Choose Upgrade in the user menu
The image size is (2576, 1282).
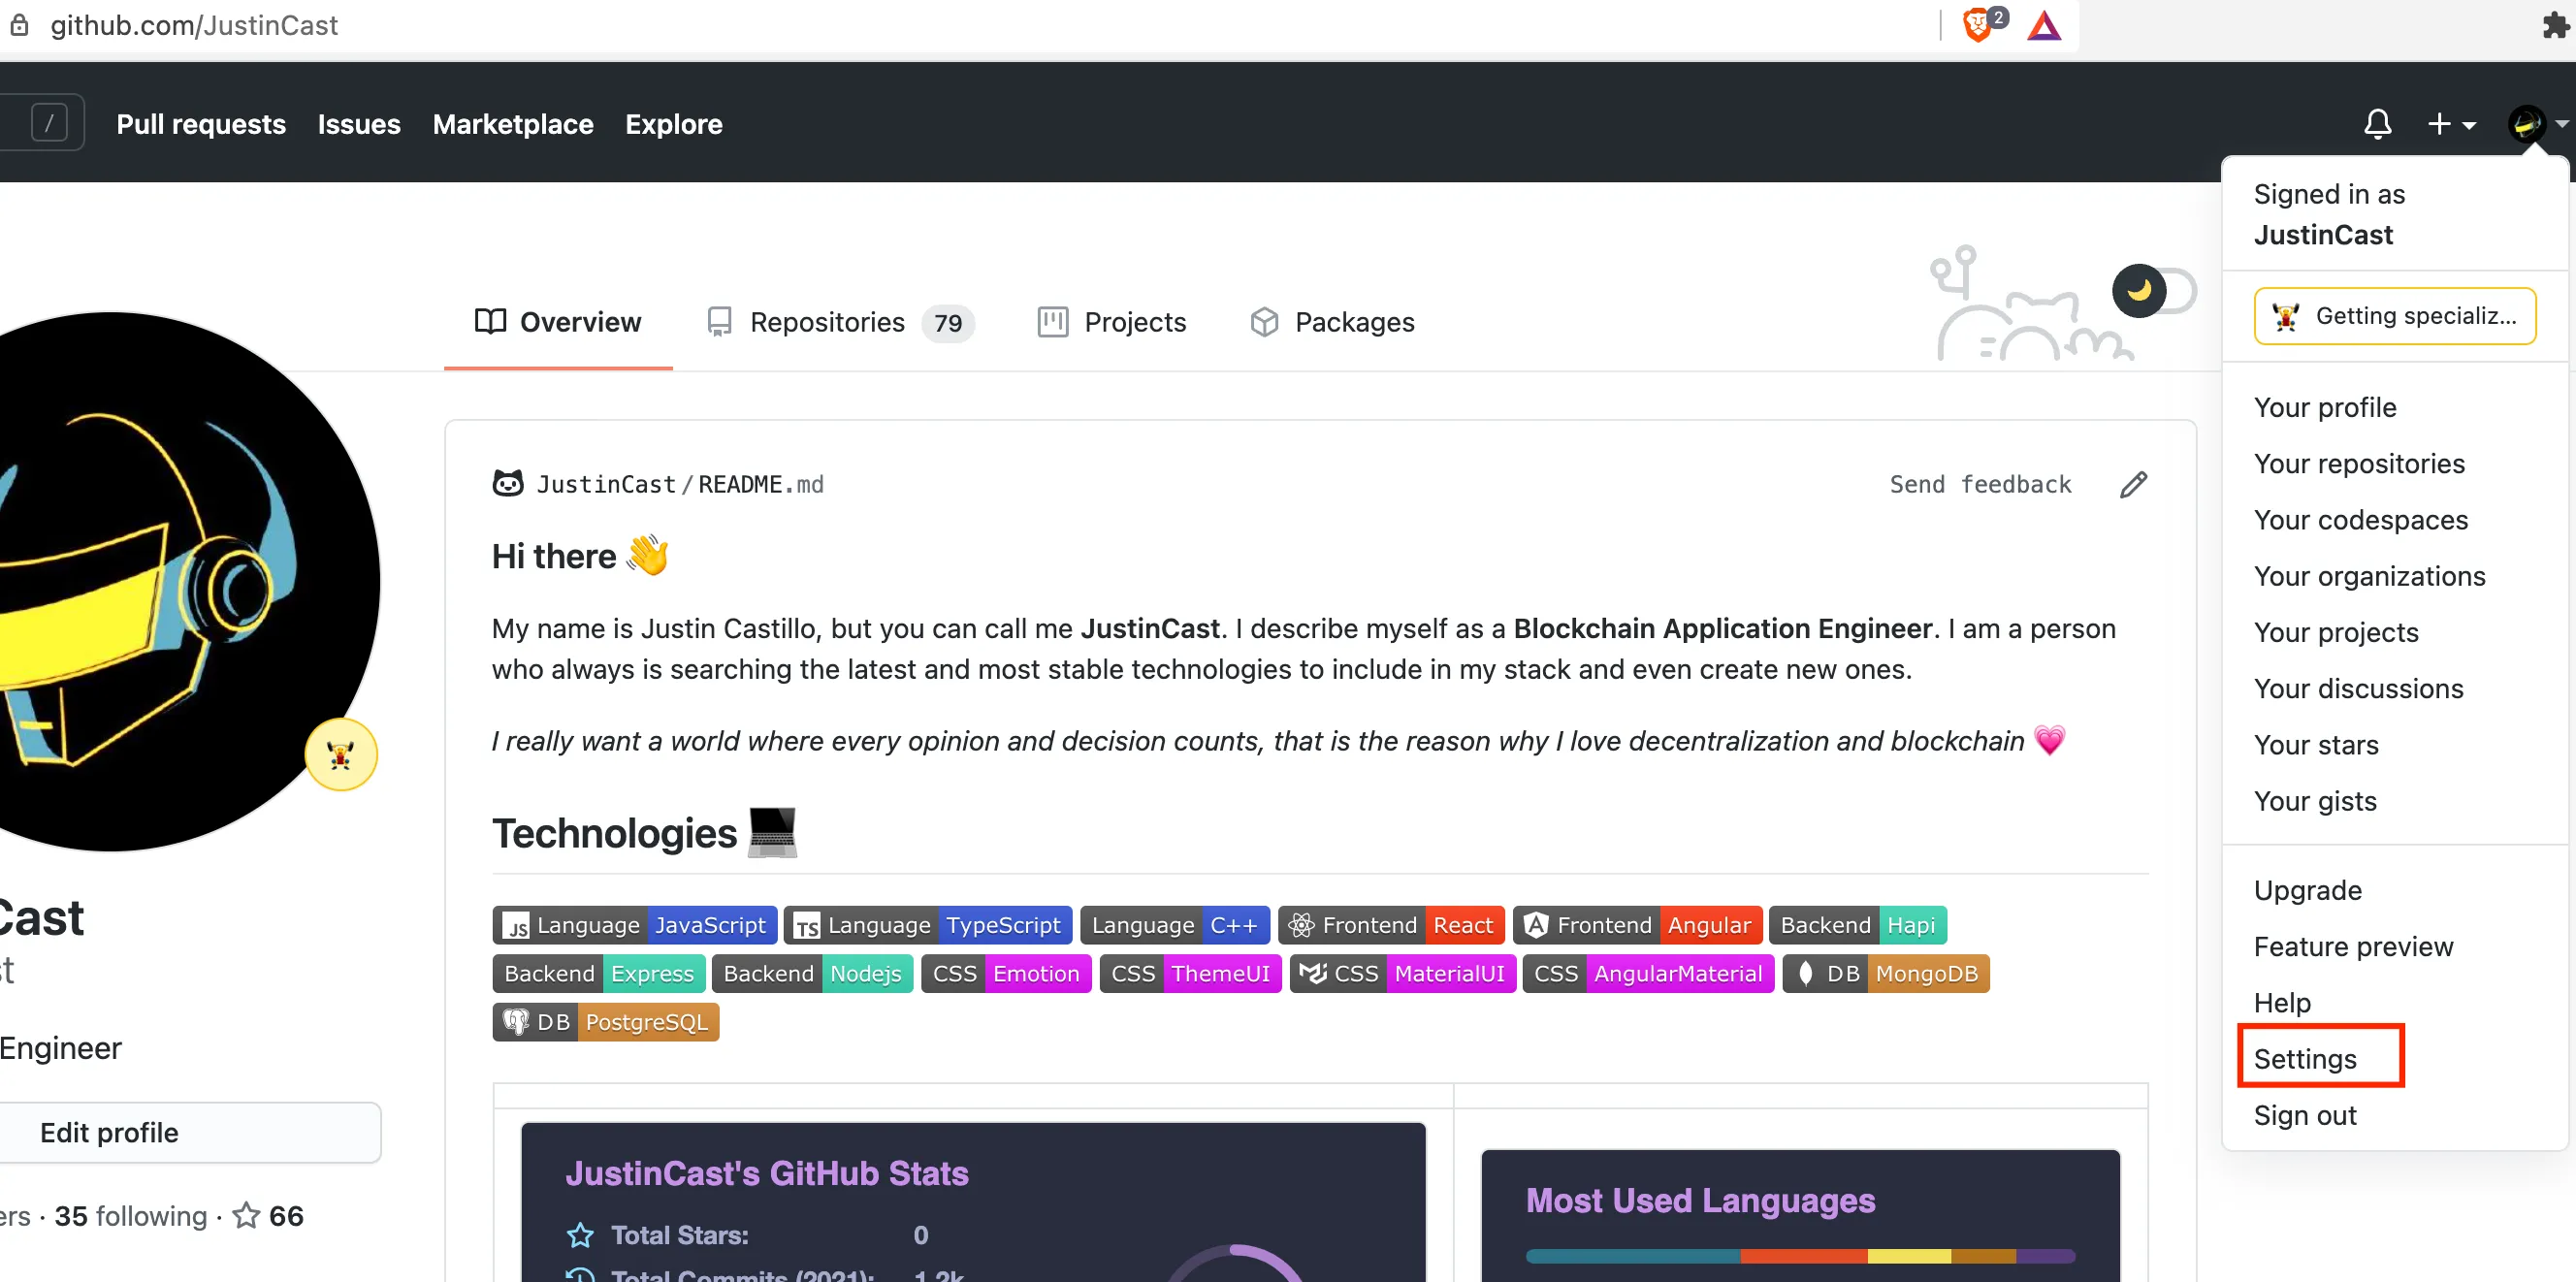(x=2307, y=890)
